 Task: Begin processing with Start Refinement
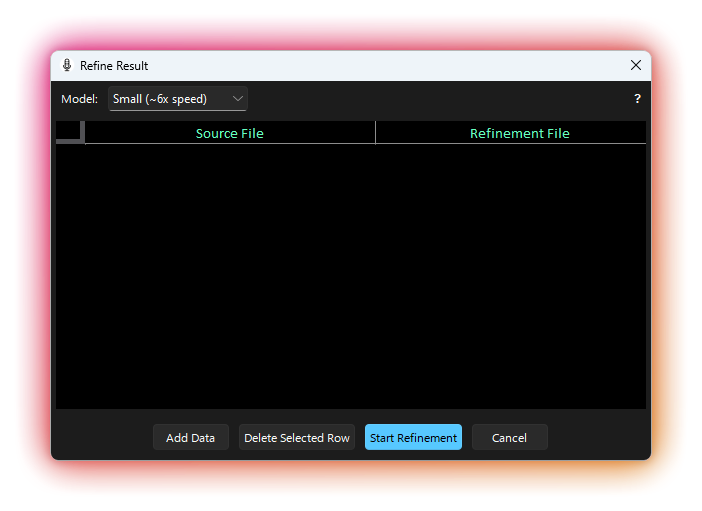pos(413,438)
